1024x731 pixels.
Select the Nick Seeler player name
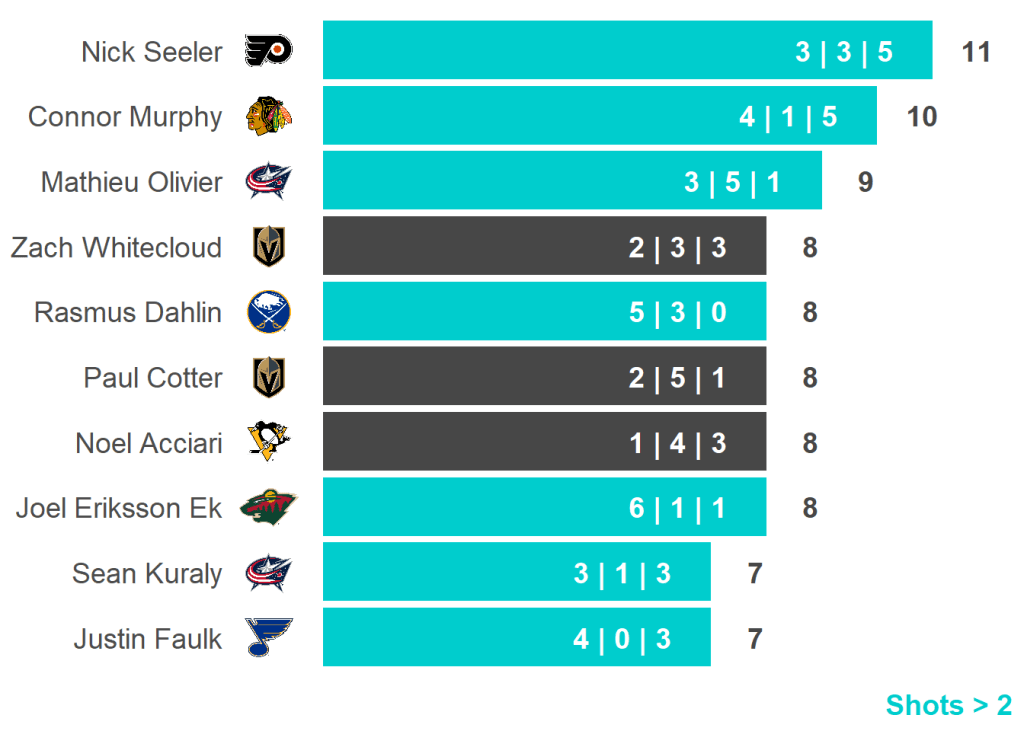152,52
